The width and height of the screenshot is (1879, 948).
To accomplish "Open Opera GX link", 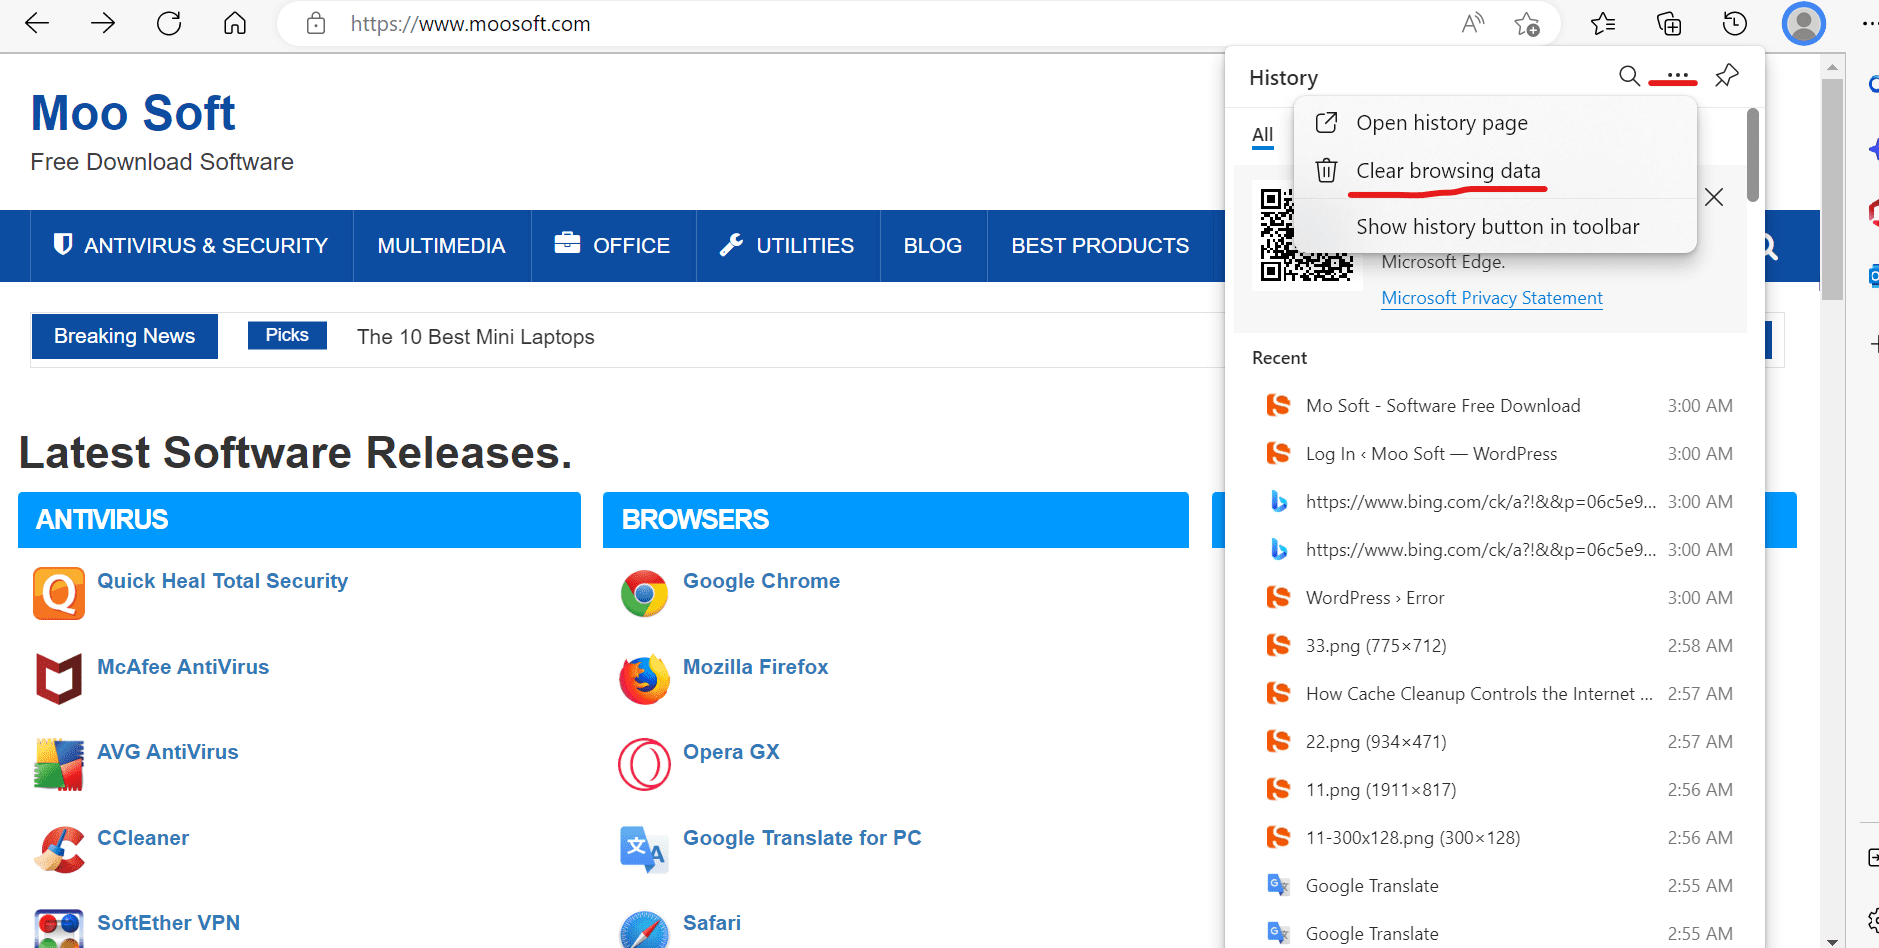I will (x=731, y=752).
